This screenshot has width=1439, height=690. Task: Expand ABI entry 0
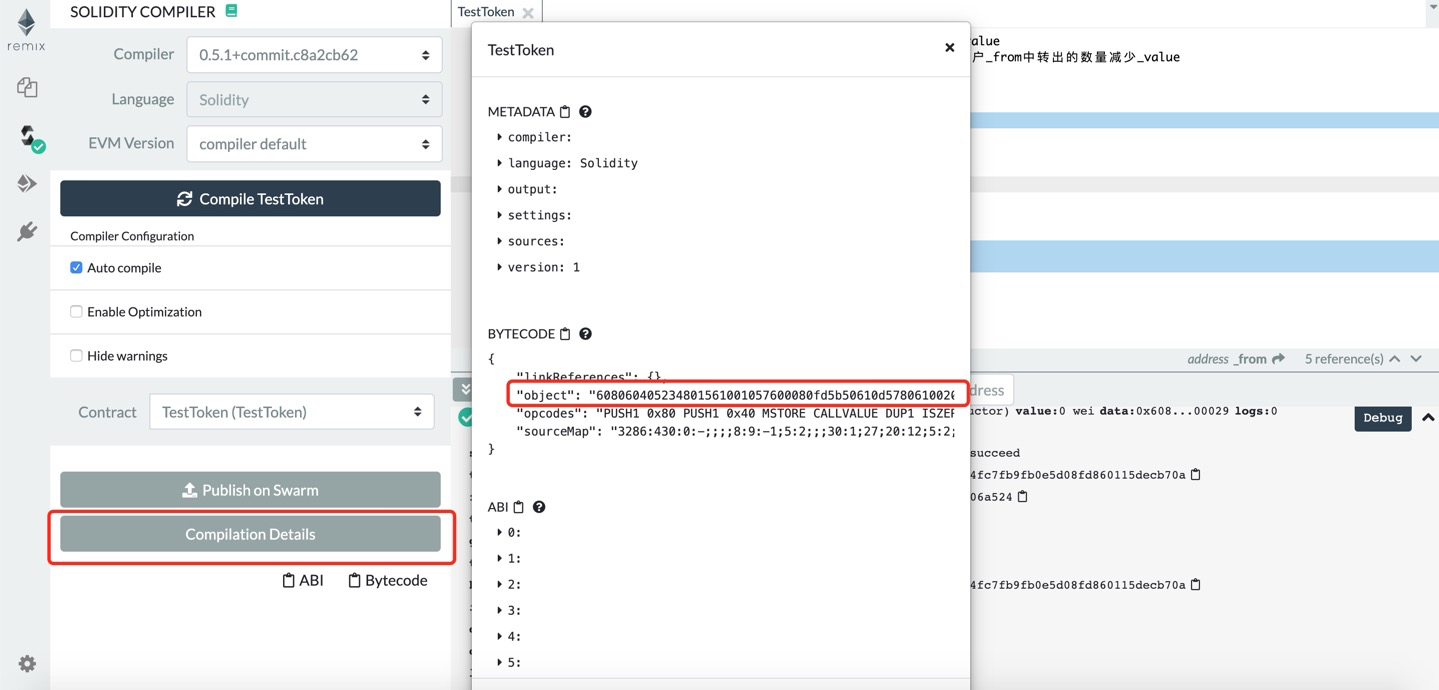tap(499, 532)
